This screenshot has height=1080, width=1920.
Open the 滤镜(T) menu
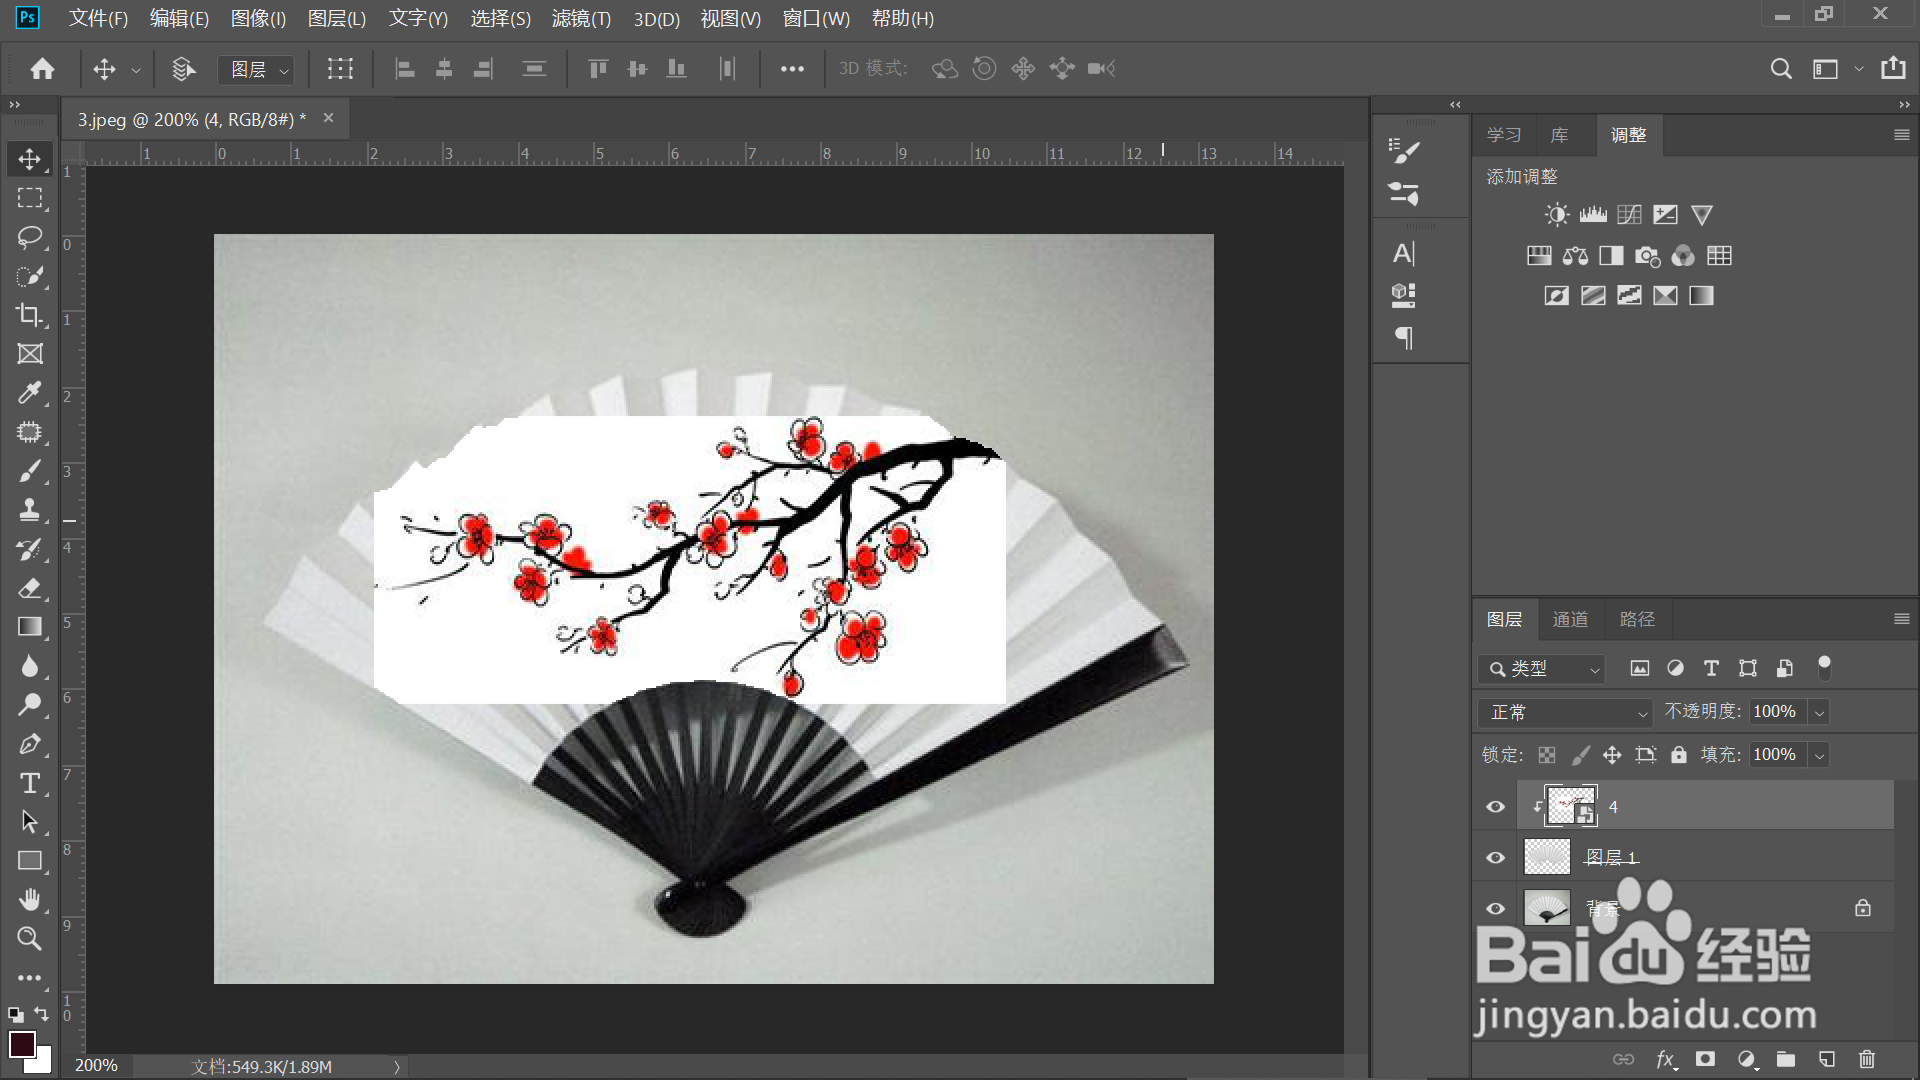pyautogui.click(x=581, y=19)
